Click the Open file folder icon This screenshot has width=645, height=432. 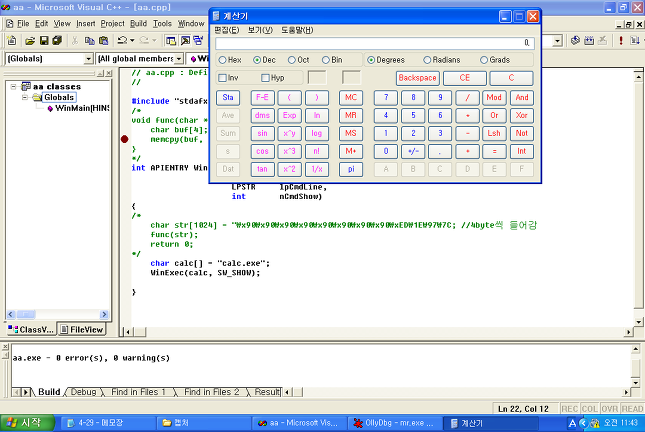[30, 40]
